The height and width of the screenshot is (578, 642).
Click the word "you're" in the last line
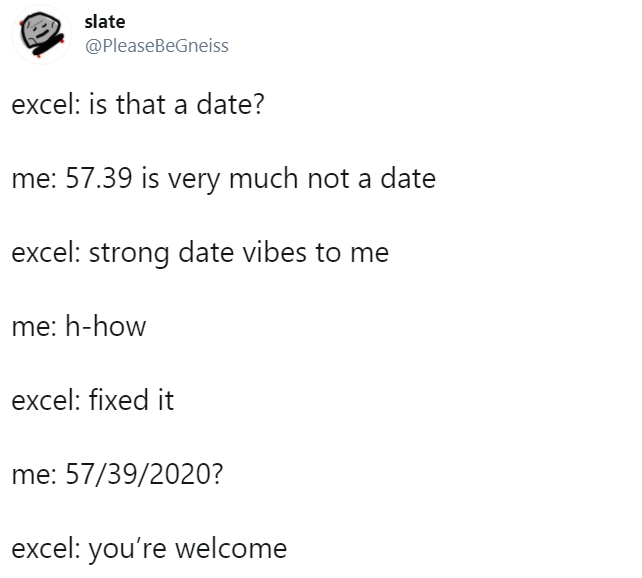[x=127, y=549]
